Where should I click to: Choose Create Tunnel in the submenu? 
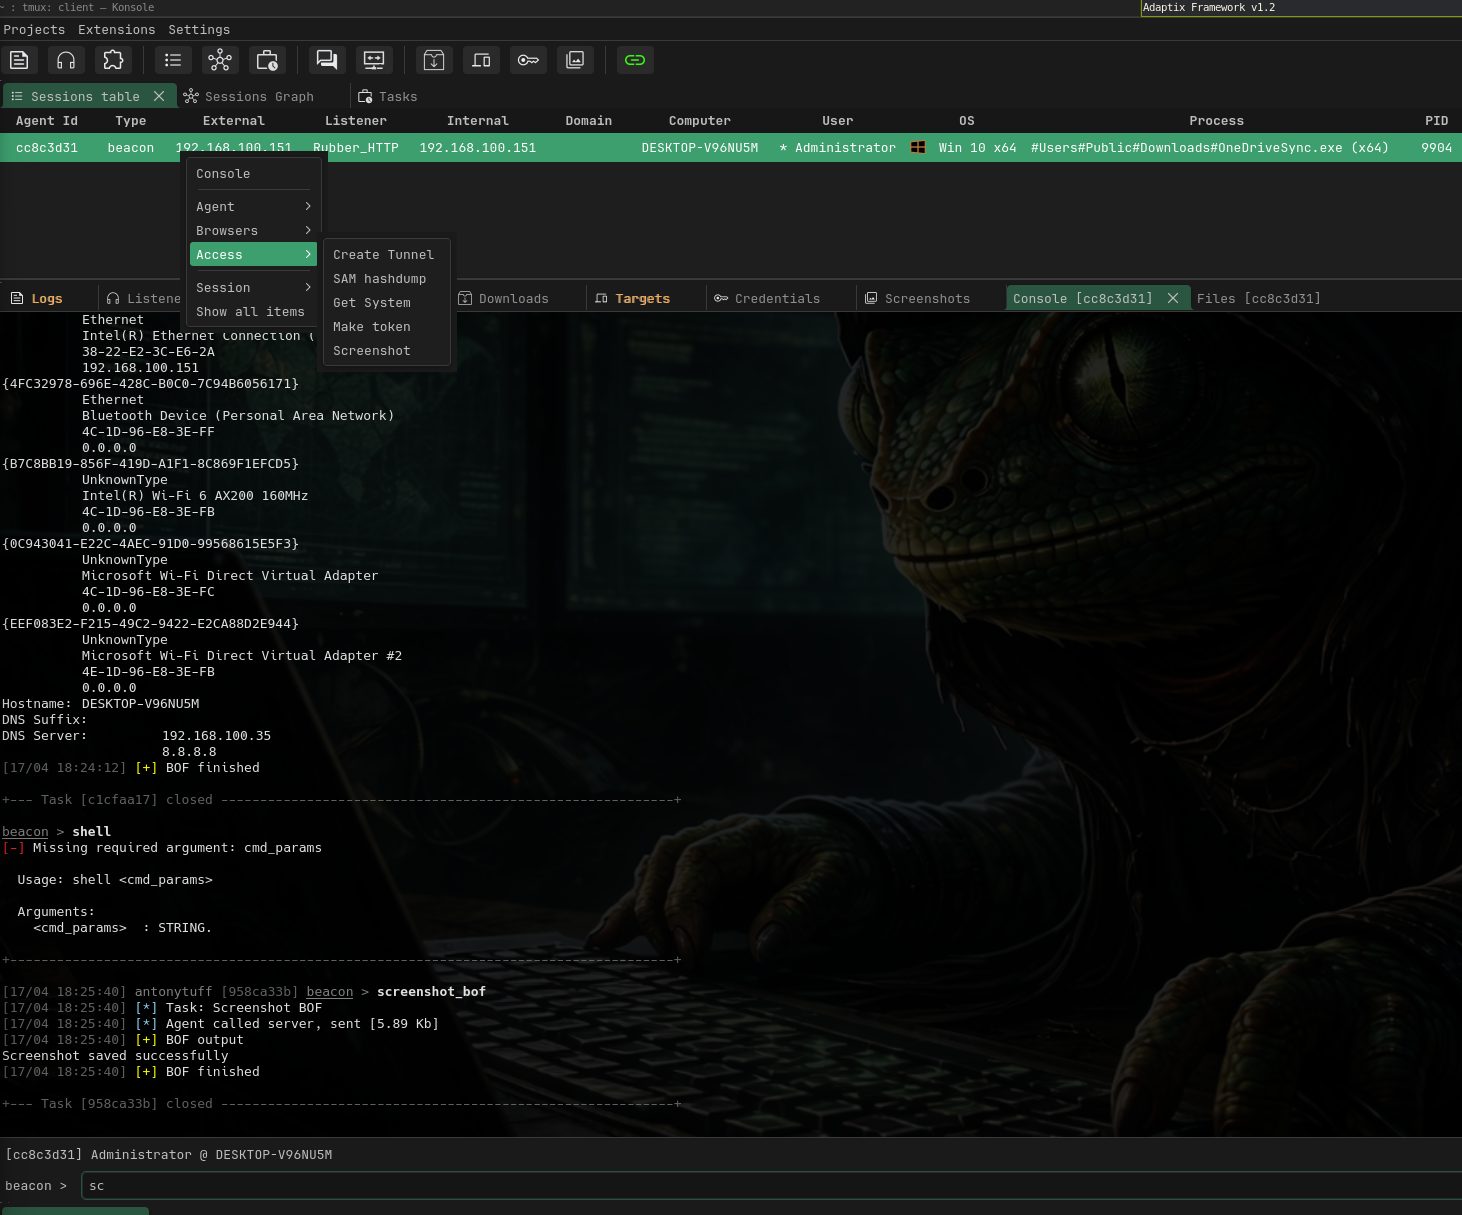pos(383,255)
